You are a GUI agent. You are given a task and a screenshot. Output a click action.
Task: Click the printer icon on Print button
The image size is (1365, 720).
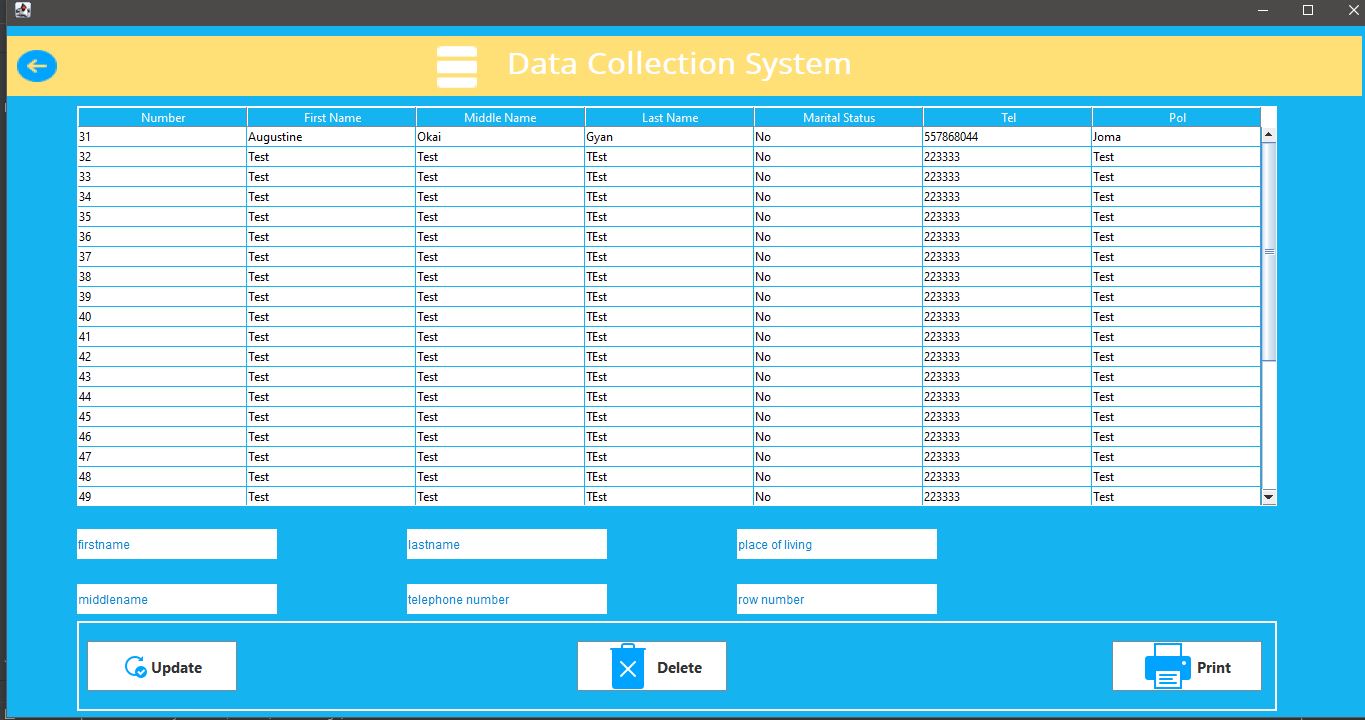pos(1167,666)
